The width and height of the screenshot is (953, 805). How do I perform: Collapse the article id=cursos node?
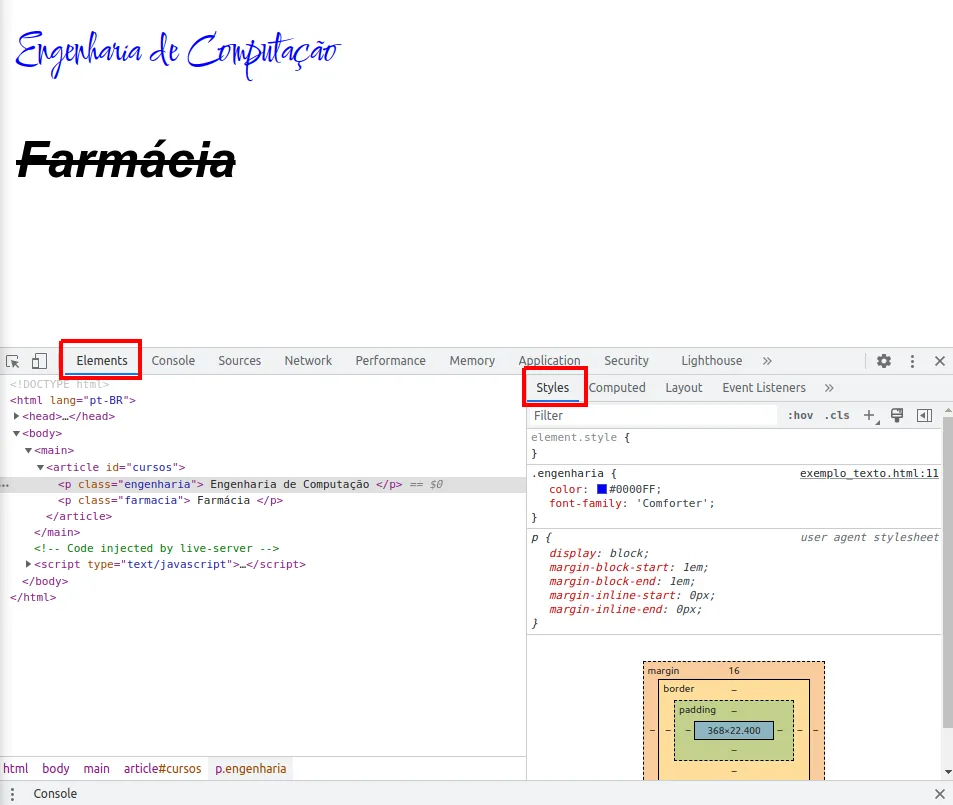41,468
